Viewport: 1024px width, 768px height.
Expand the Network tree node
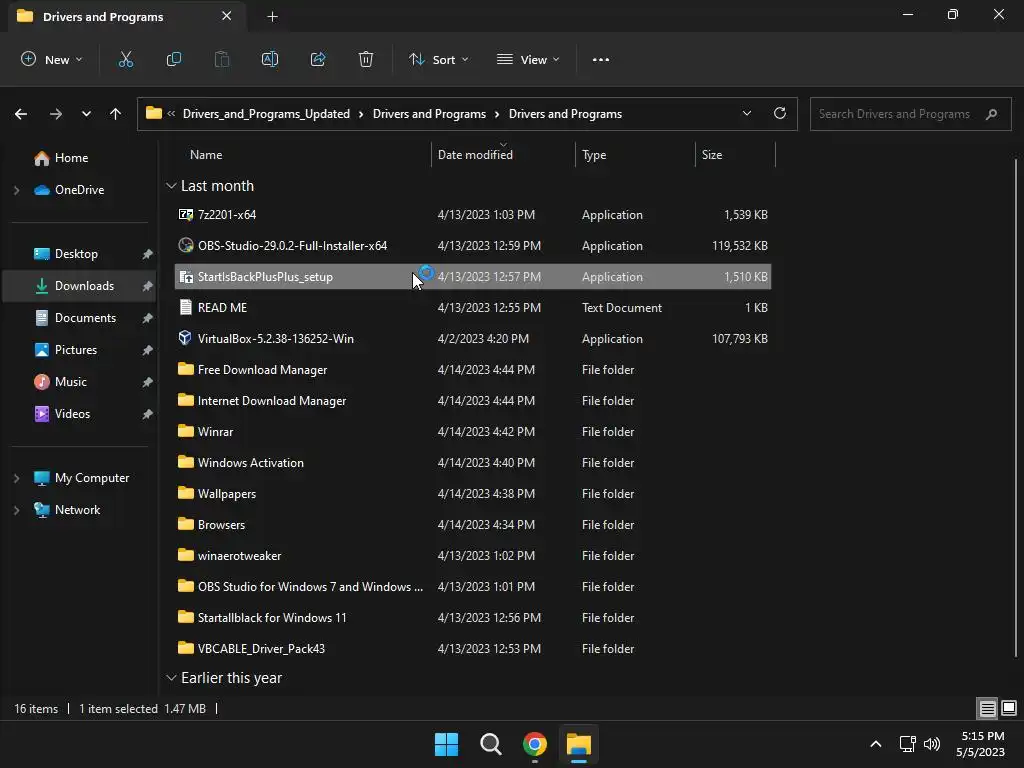17,510
